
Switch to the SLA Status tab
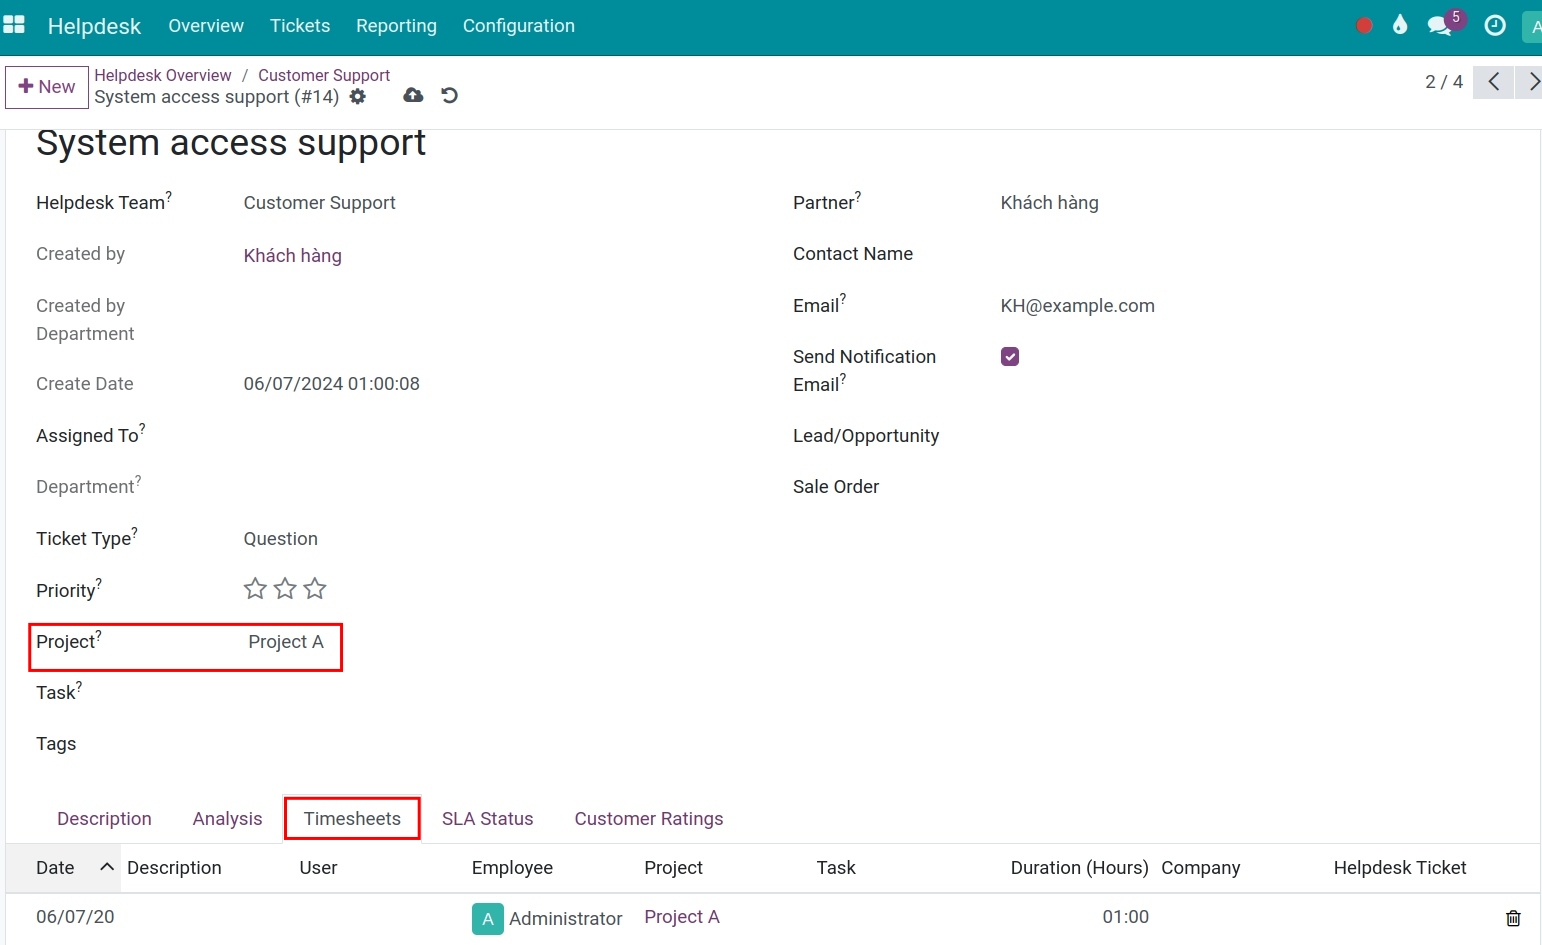tap(488, 819)
